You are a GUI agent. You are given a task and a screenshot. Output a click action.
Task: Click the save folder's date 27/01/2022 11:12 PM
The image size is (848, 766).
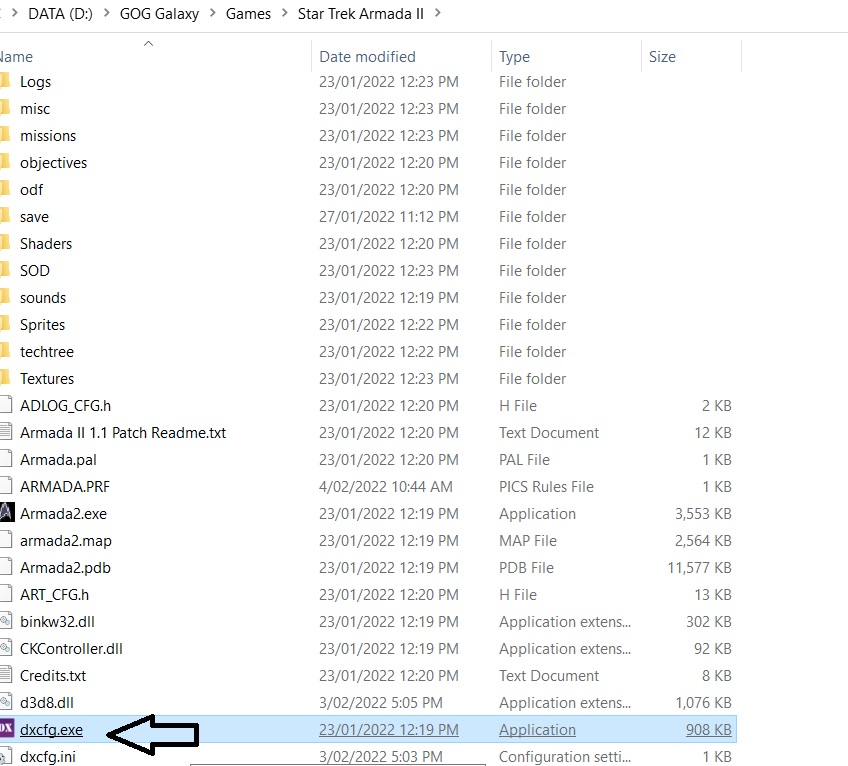pyautogui.click(x=389, y=217)
